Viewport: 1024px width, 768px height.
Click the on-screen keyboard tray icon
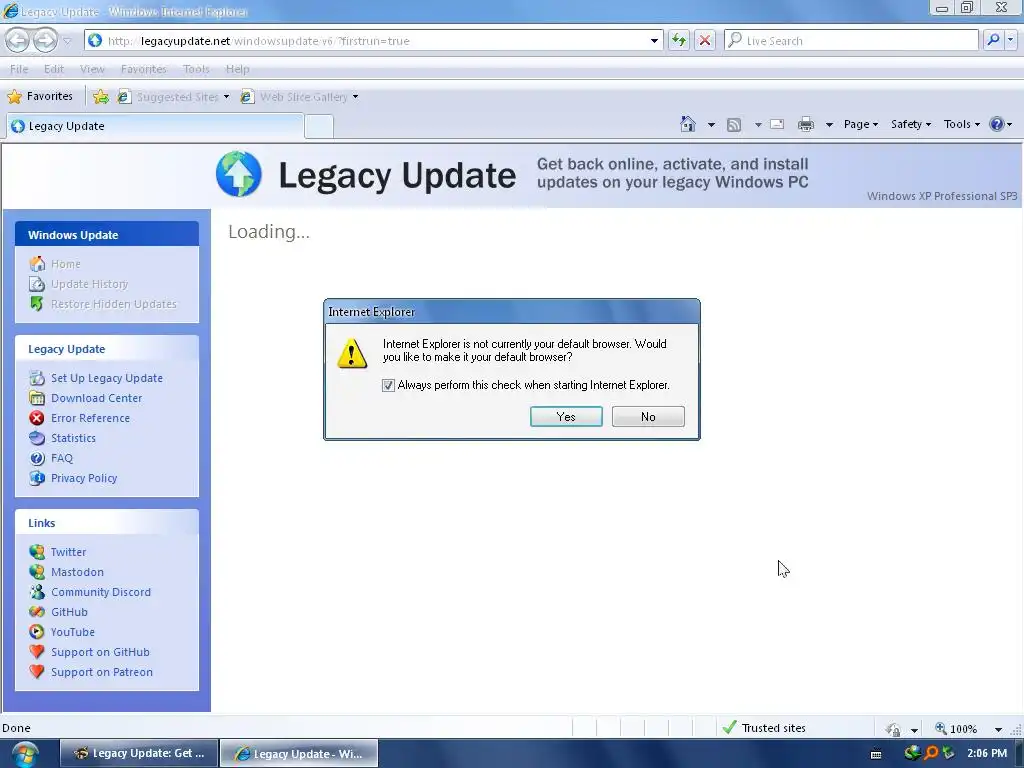(876, 754)
